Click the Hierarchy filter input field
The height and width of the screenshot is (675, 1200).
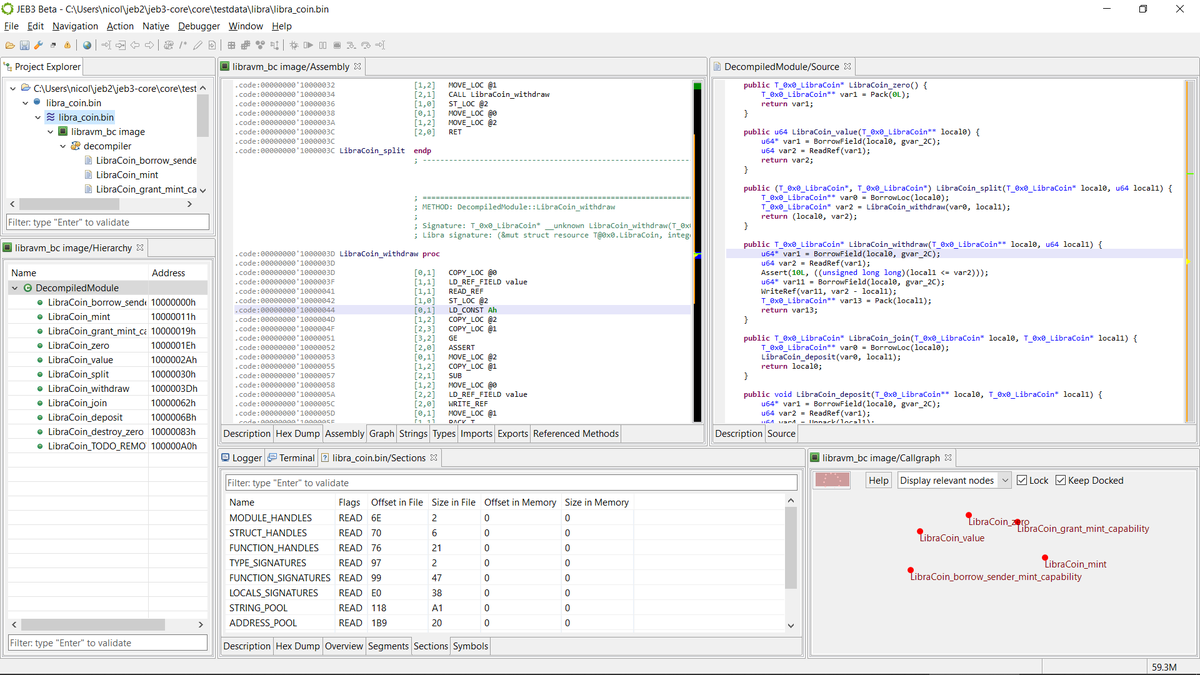108,643
